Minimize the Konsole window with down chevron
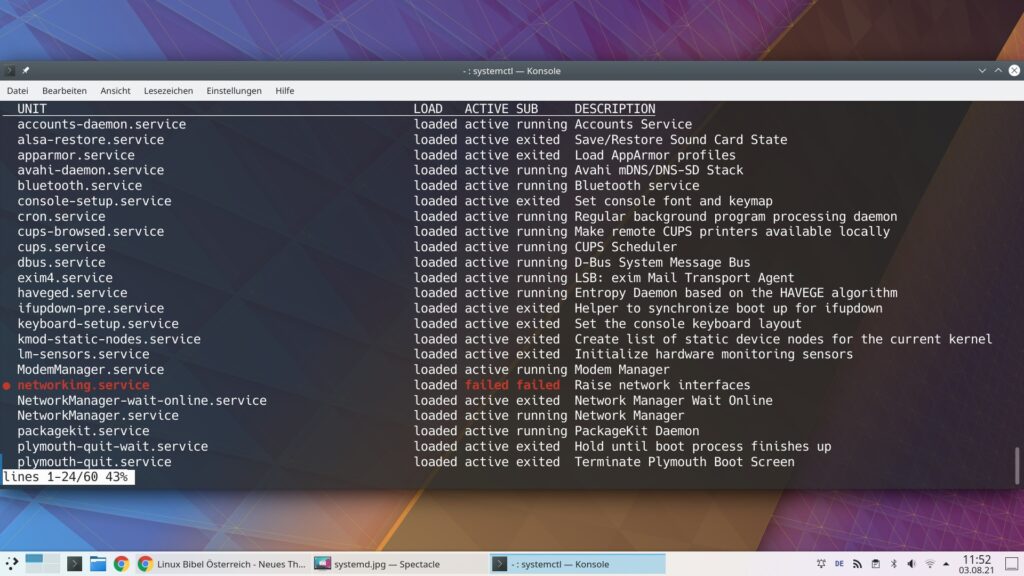This screenshot has width=1024, height=576. pyautogui.click(x=982, y=71)
